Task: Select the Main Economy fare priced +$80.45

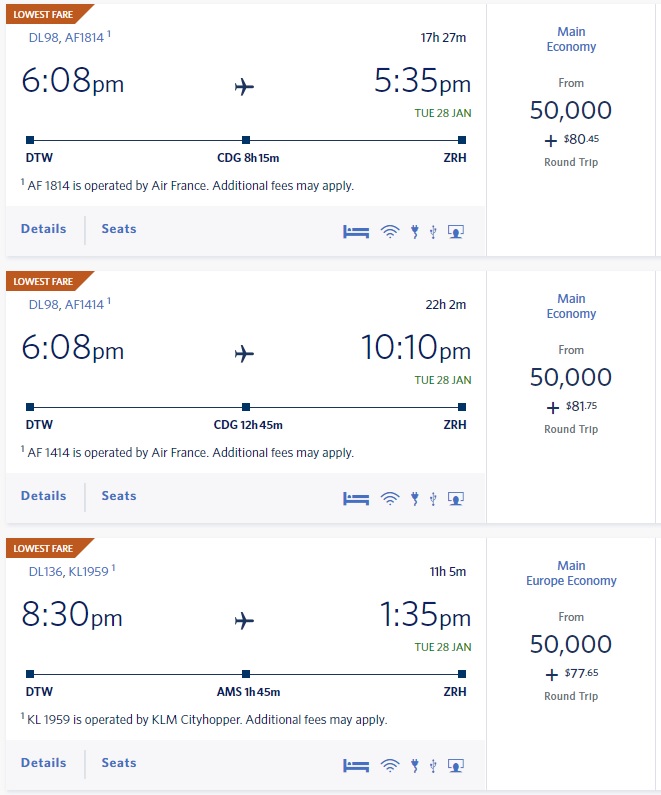Action: (x=572, y=110)
